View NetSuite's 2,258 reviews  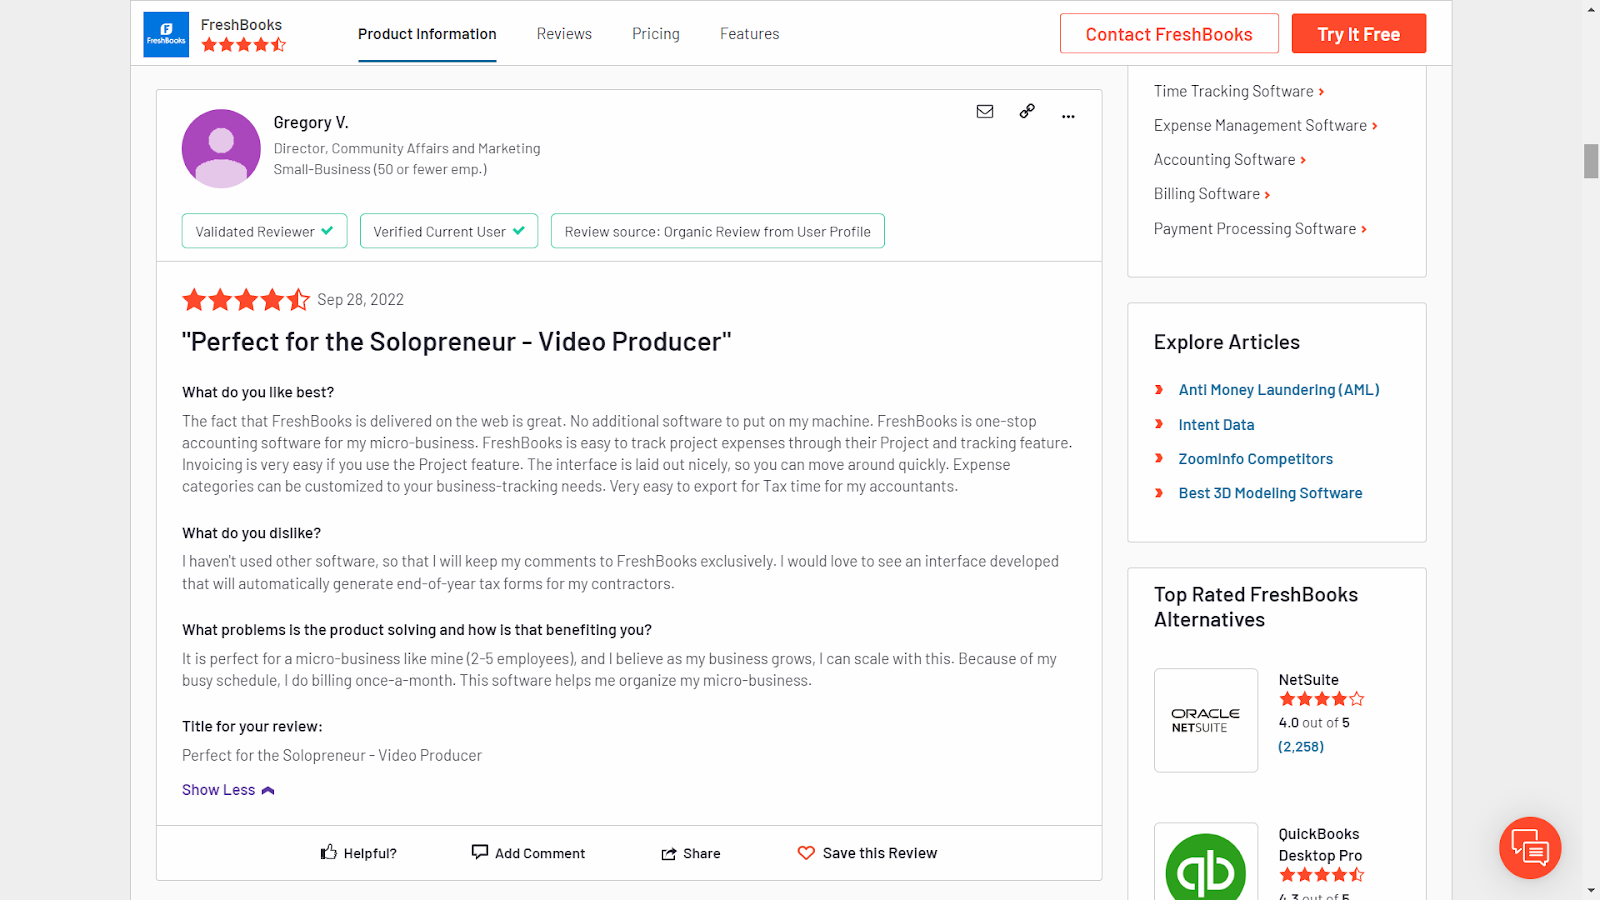tap(1301, 747)
